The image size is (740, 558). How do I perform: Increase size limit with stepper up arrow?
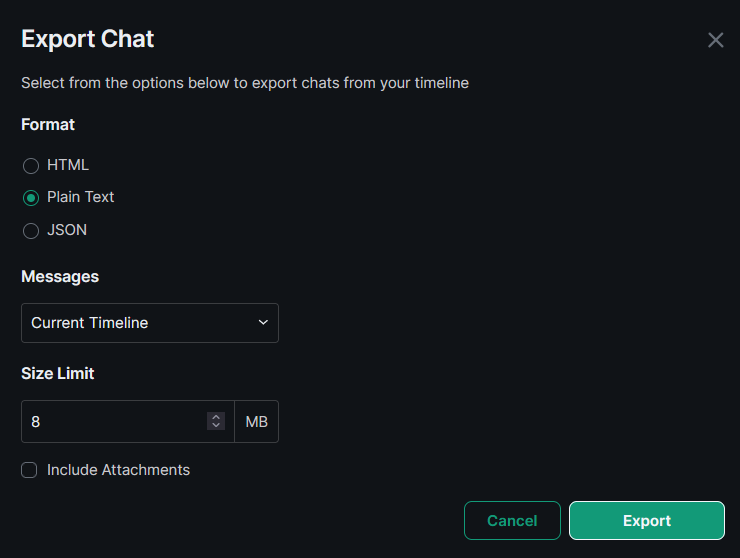click(x=216, y=417)
